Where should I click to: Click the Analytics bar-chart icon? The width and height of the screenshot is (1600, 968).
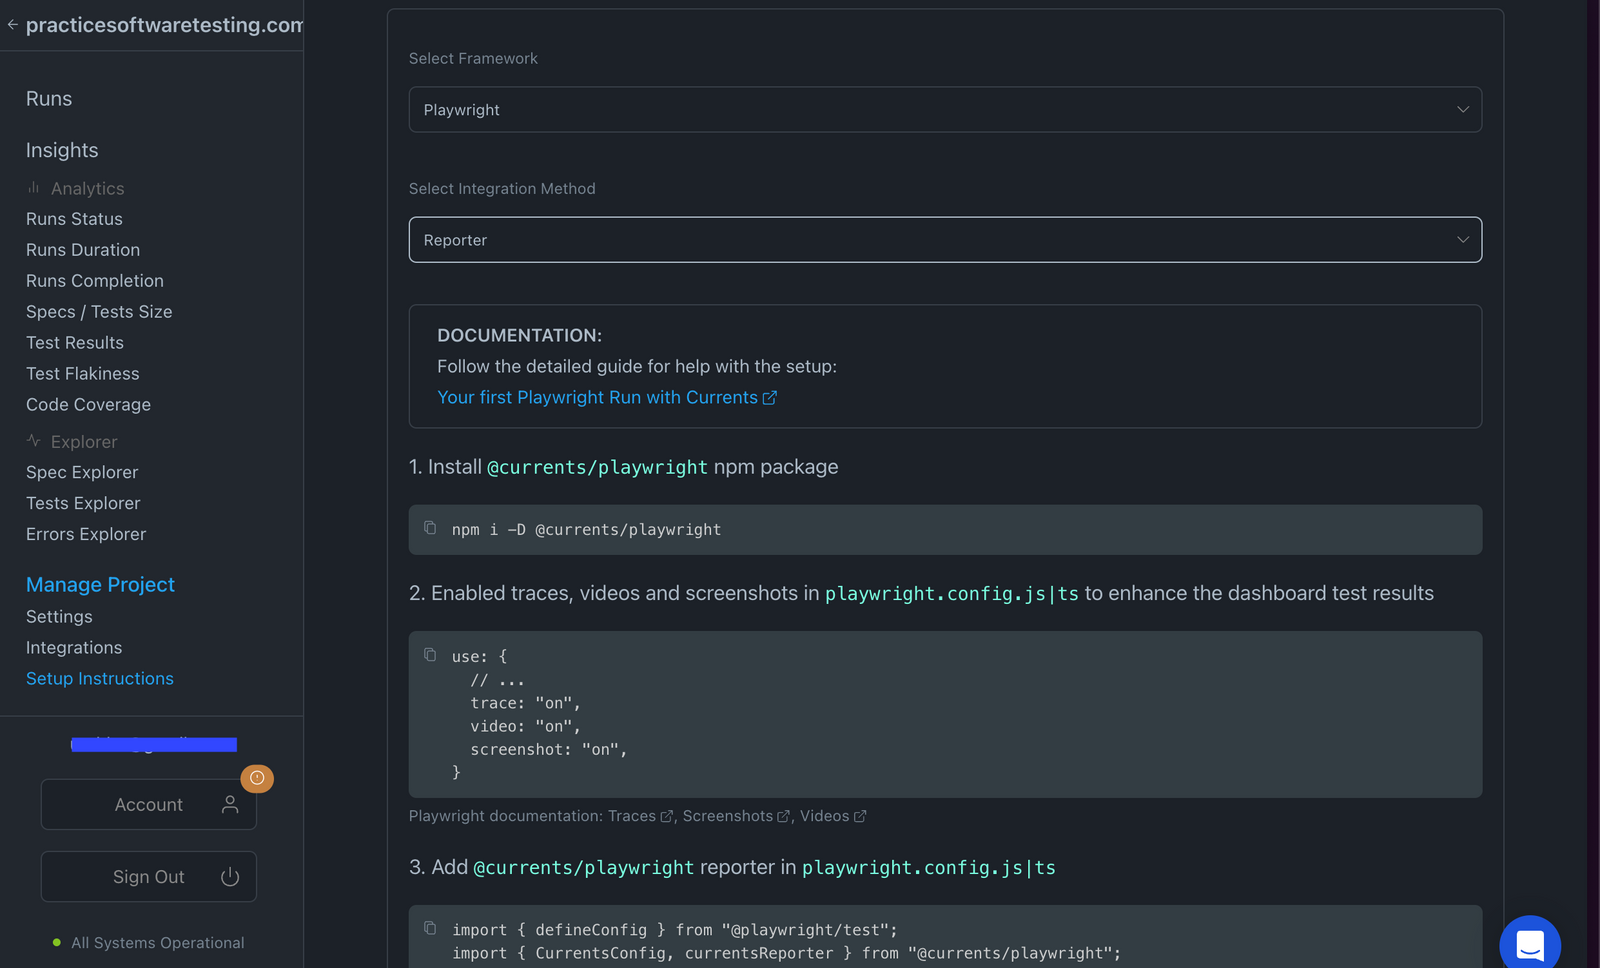[x=32, y=188]
